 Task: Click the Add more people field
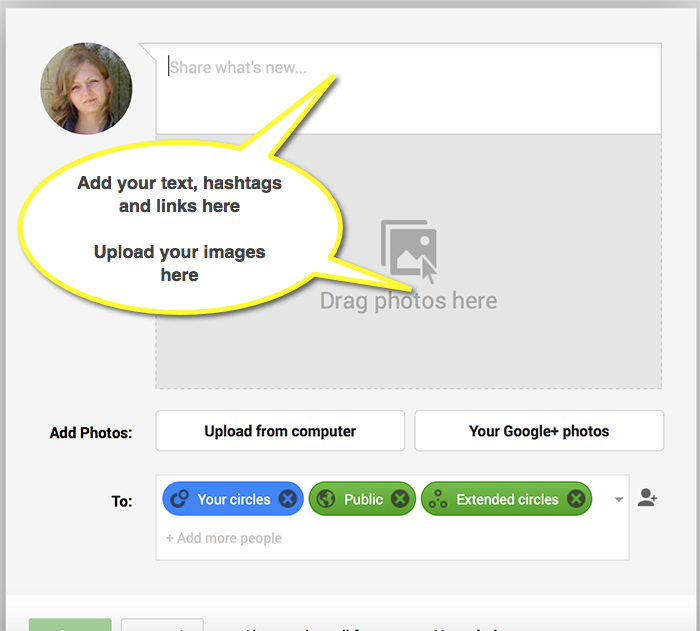tap(225, 538)
